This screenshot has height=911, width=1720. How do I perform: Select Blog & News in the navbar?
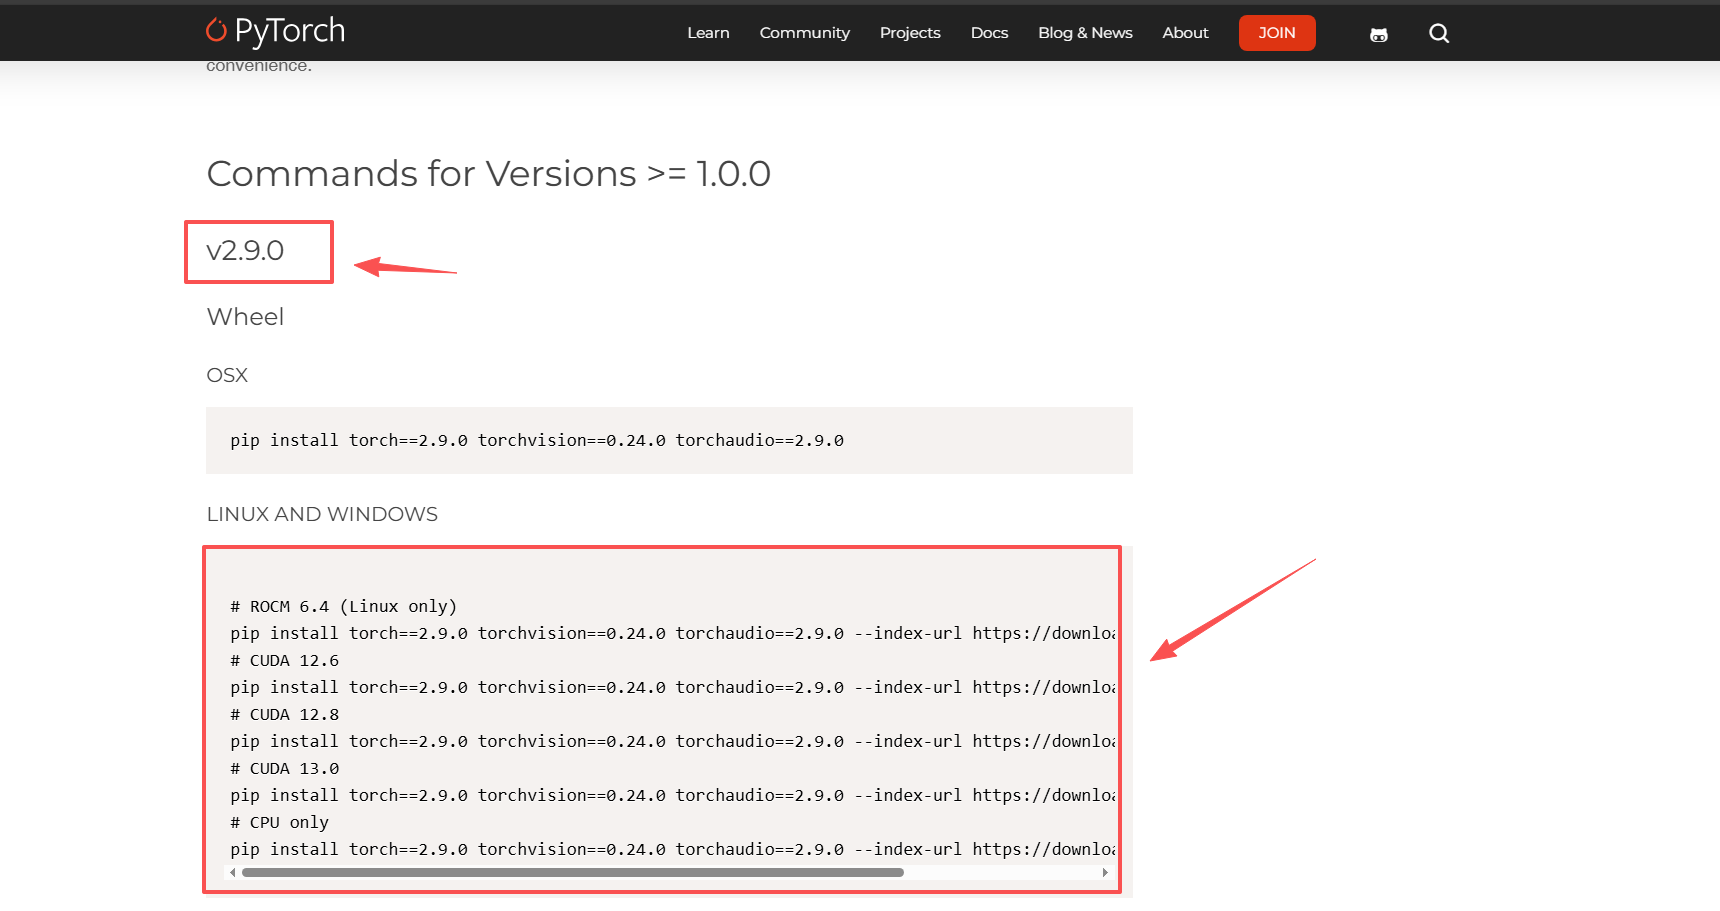coord(1084,33)
